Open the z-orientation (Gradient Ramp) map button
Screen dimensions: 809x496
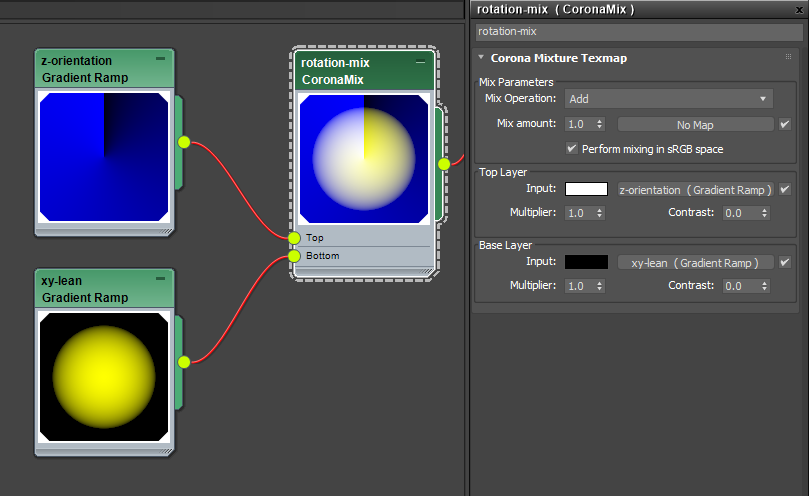point(695,189)
